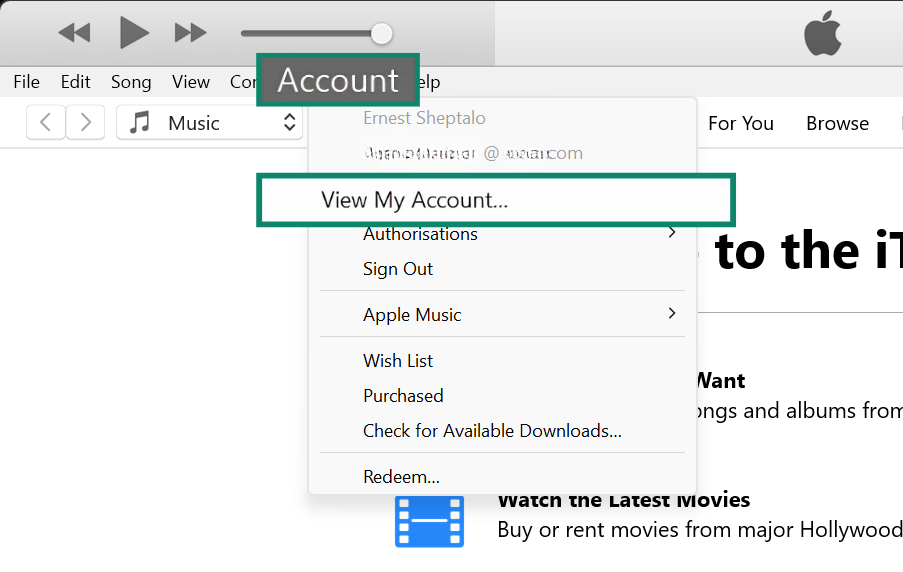Open the Music media type dropdown
This screenshot has height=572, width=903.
(x=210, y=123)
